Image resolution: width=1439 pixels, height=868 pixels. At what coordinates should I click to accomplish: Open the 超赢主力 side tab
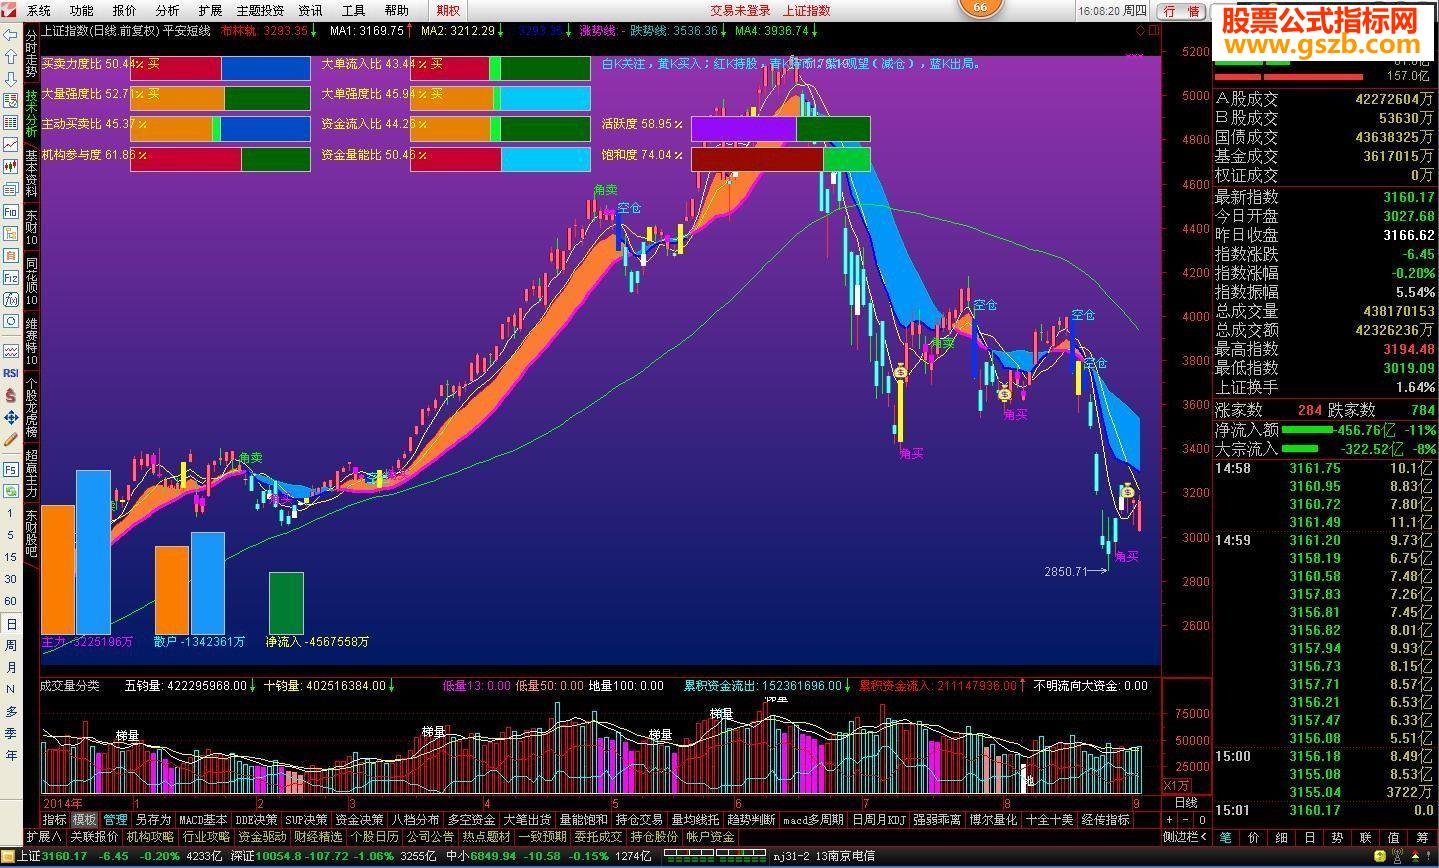point(31,474)
